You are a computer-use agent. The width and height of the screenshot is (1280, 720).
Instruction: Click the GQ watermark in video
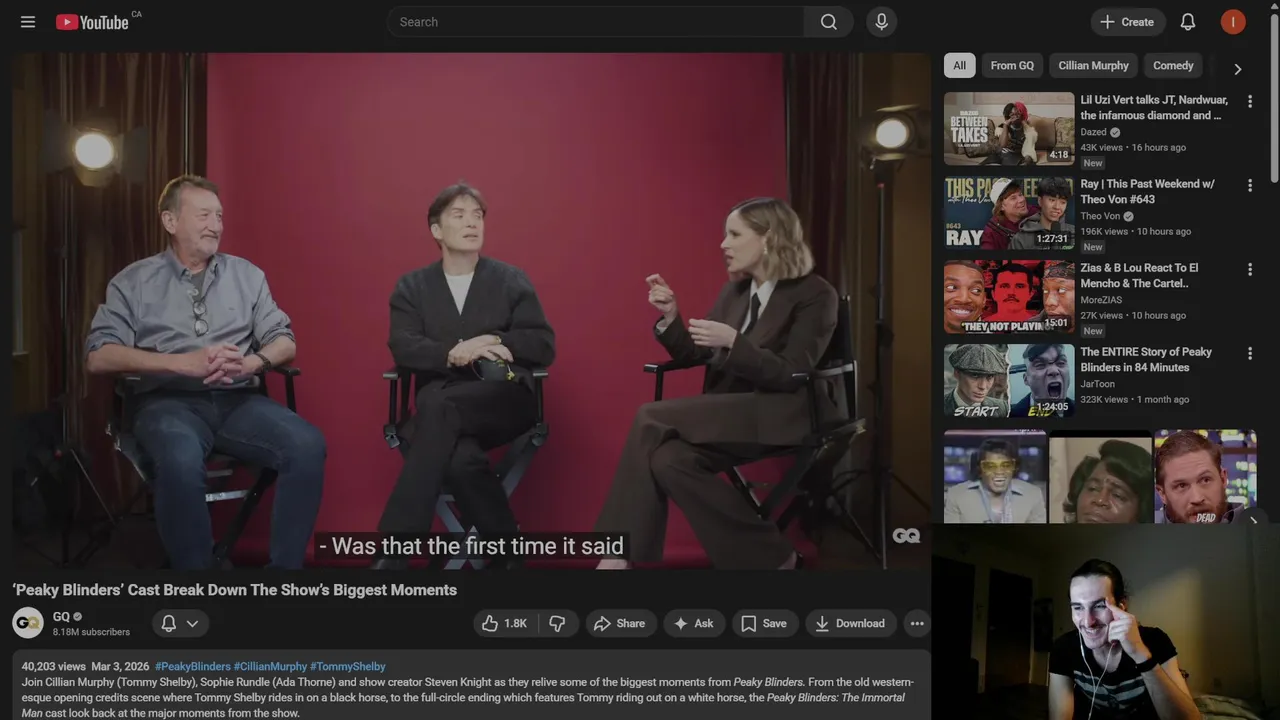click(906, 536)
